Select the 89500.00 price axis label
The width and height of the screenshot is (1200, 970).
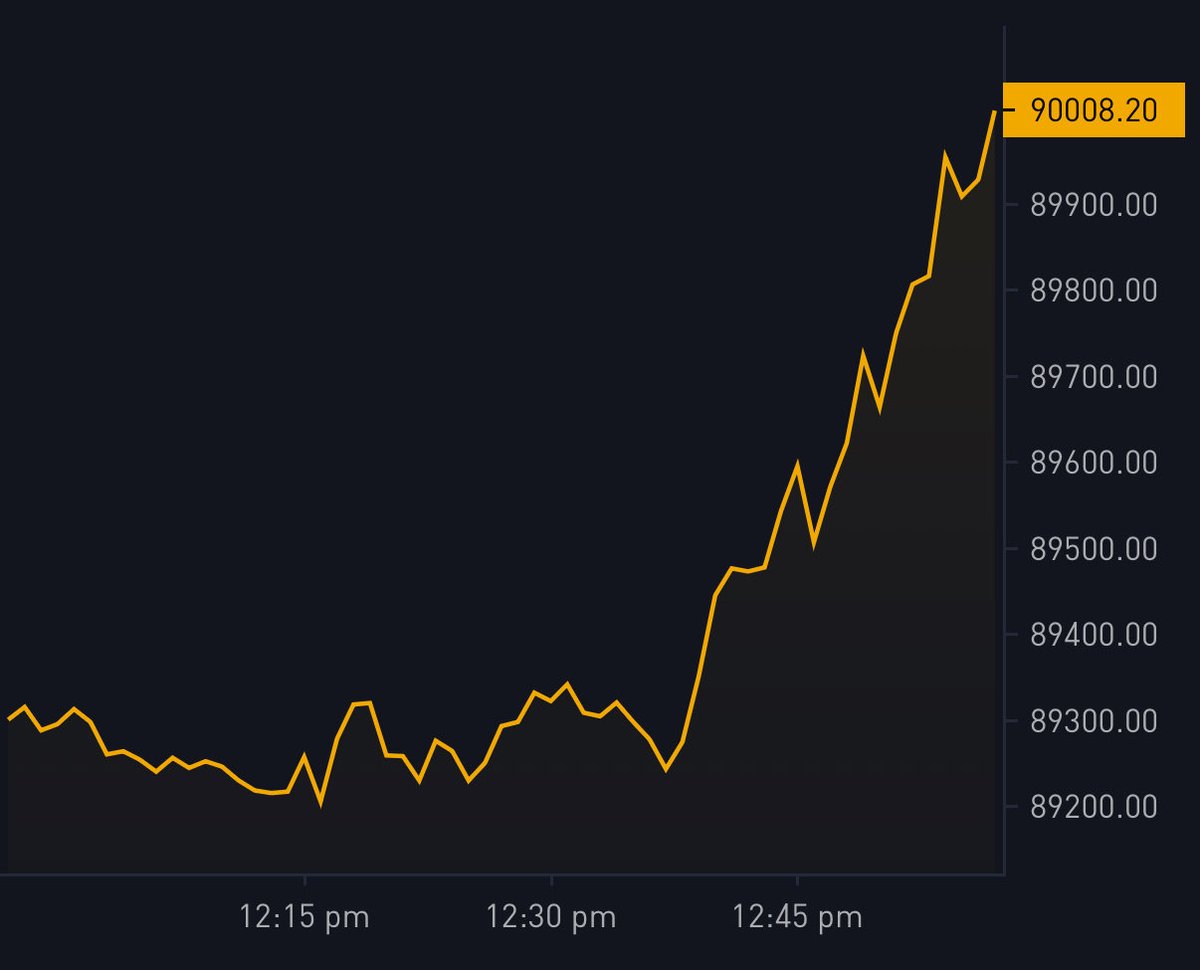point(1094,549)
